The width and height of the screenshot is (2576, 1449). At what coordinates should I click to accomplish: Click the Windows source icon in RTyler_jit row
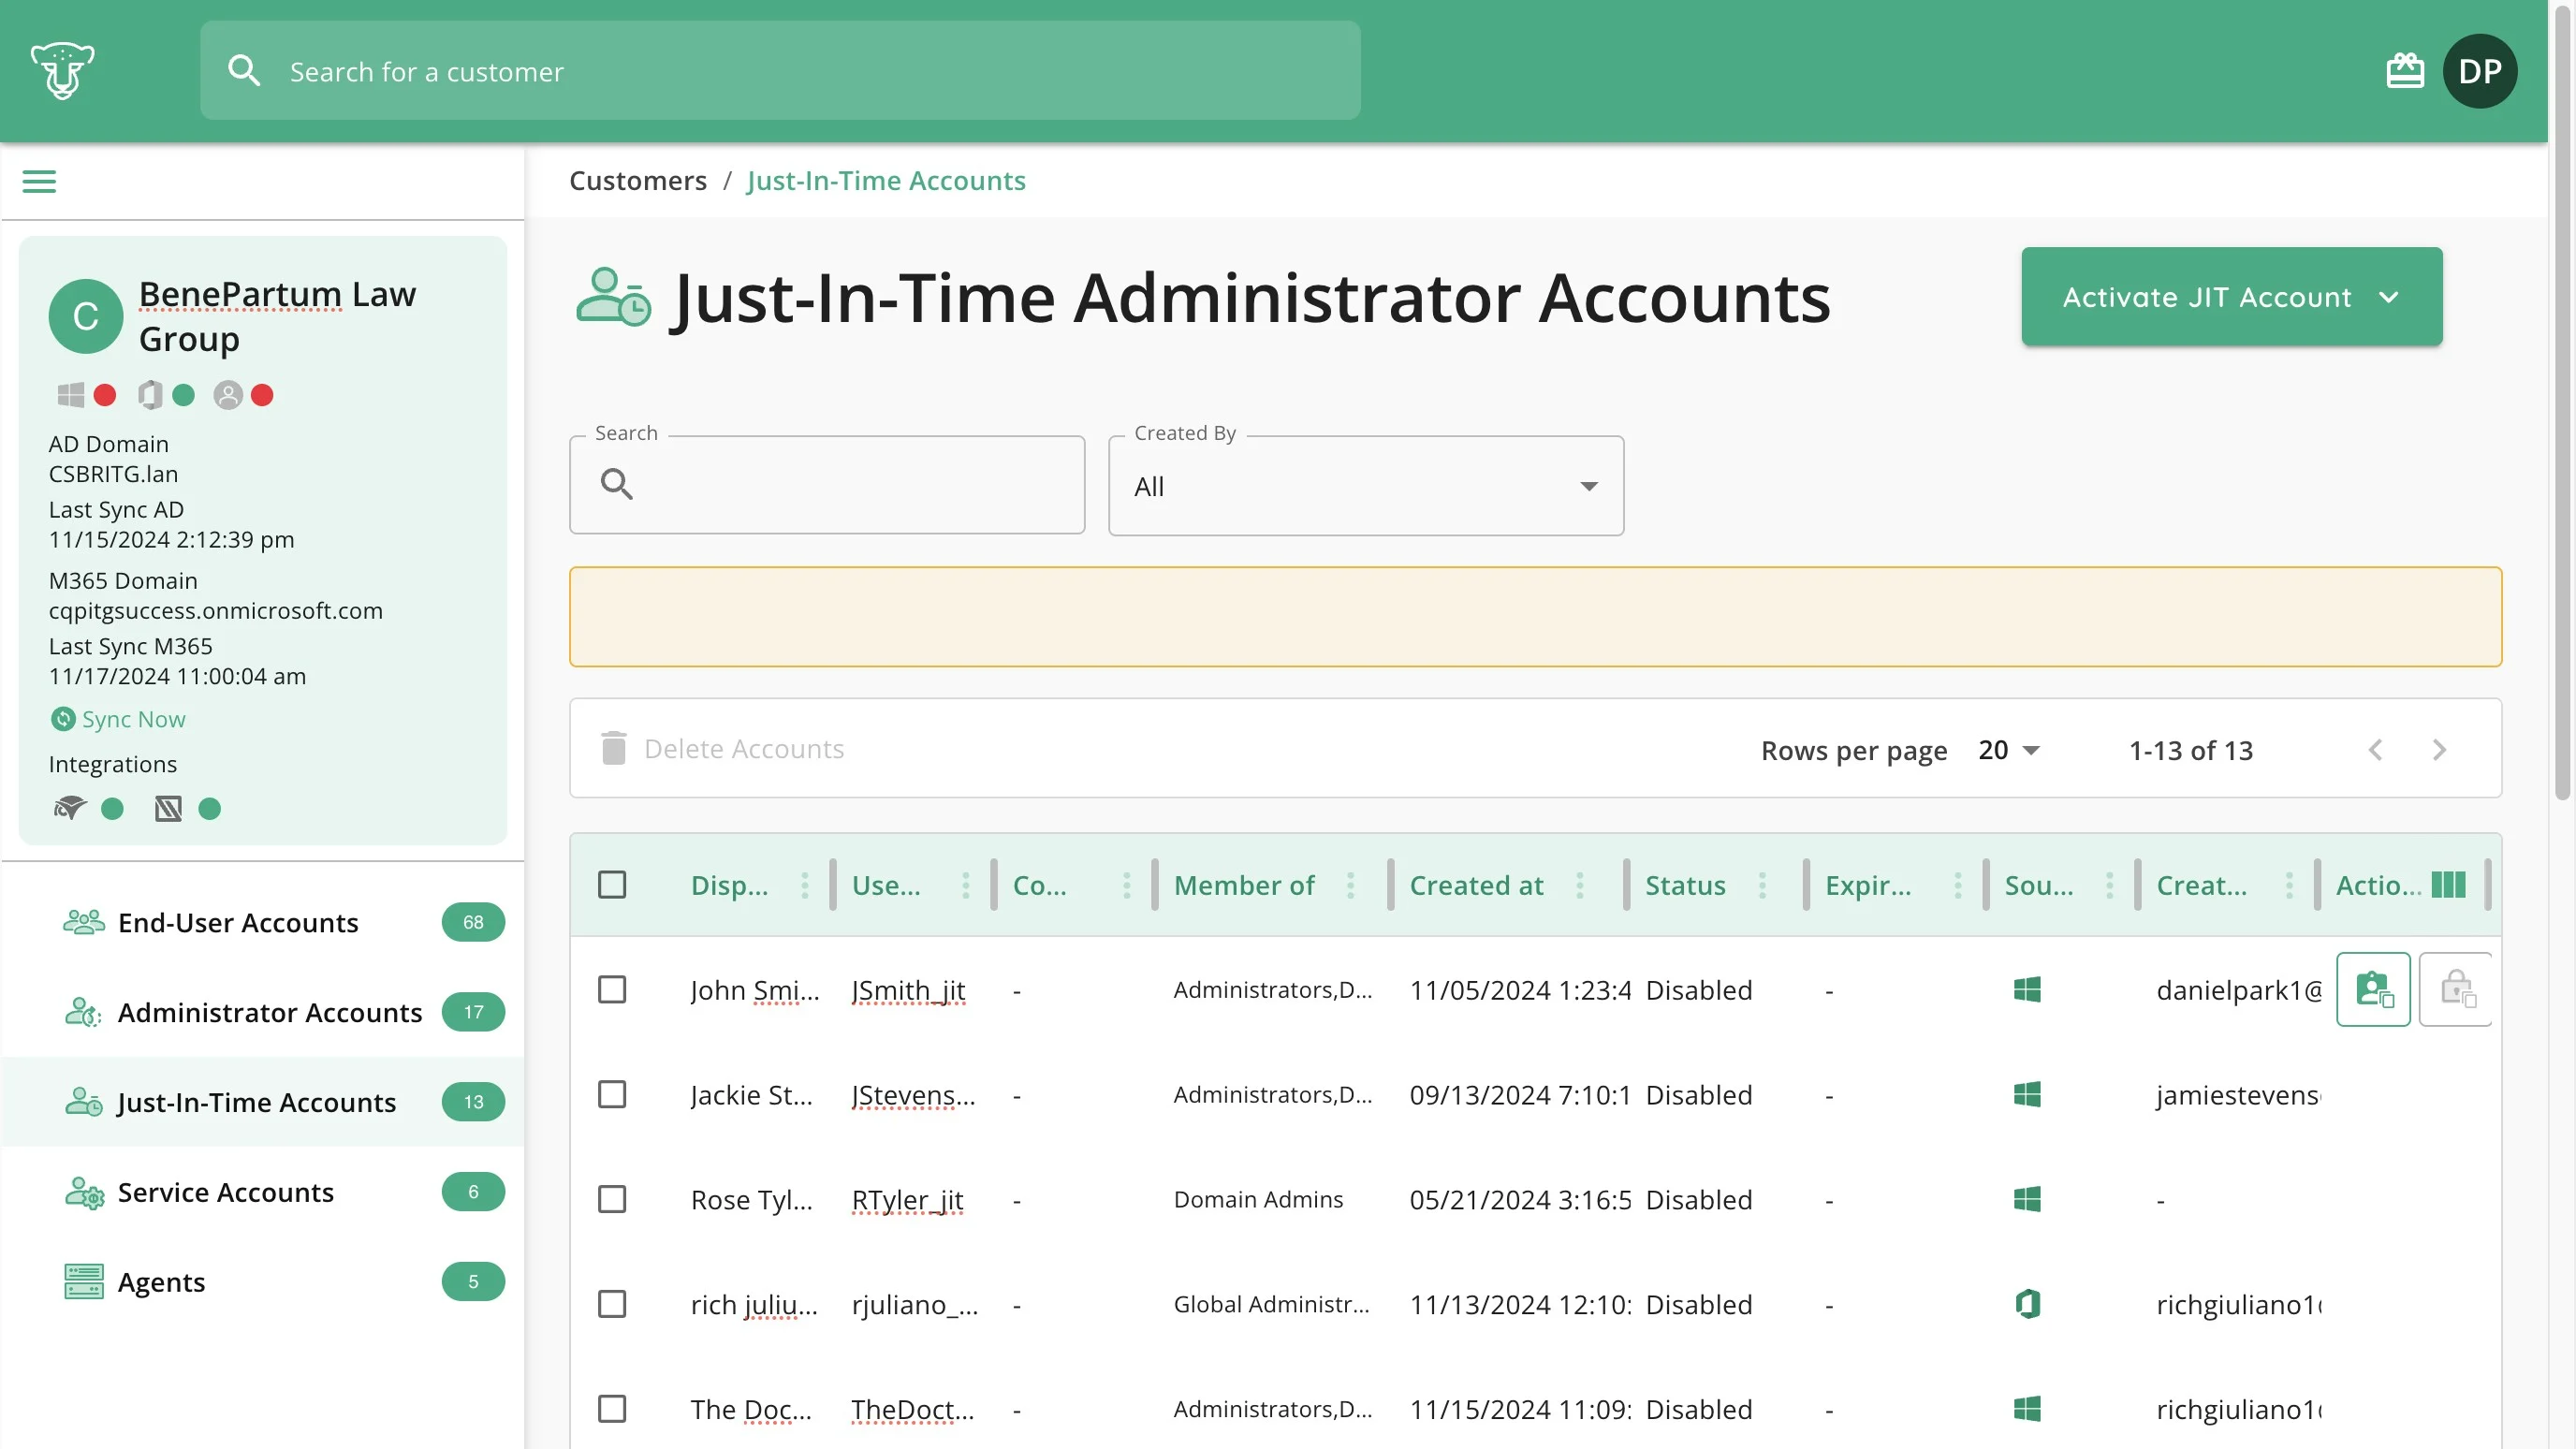coord(2027,1199)
